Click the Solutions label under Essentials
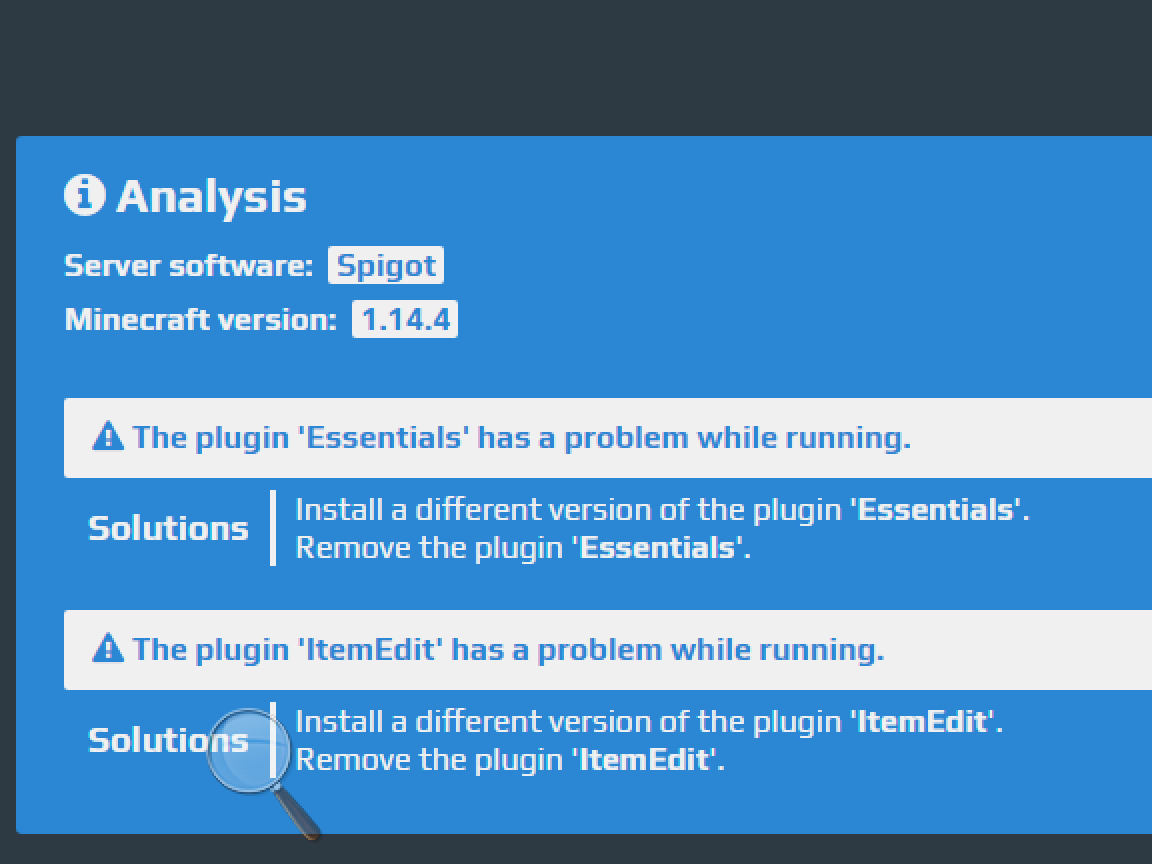This screenshot has height=864, width=1152. [168, 528]
